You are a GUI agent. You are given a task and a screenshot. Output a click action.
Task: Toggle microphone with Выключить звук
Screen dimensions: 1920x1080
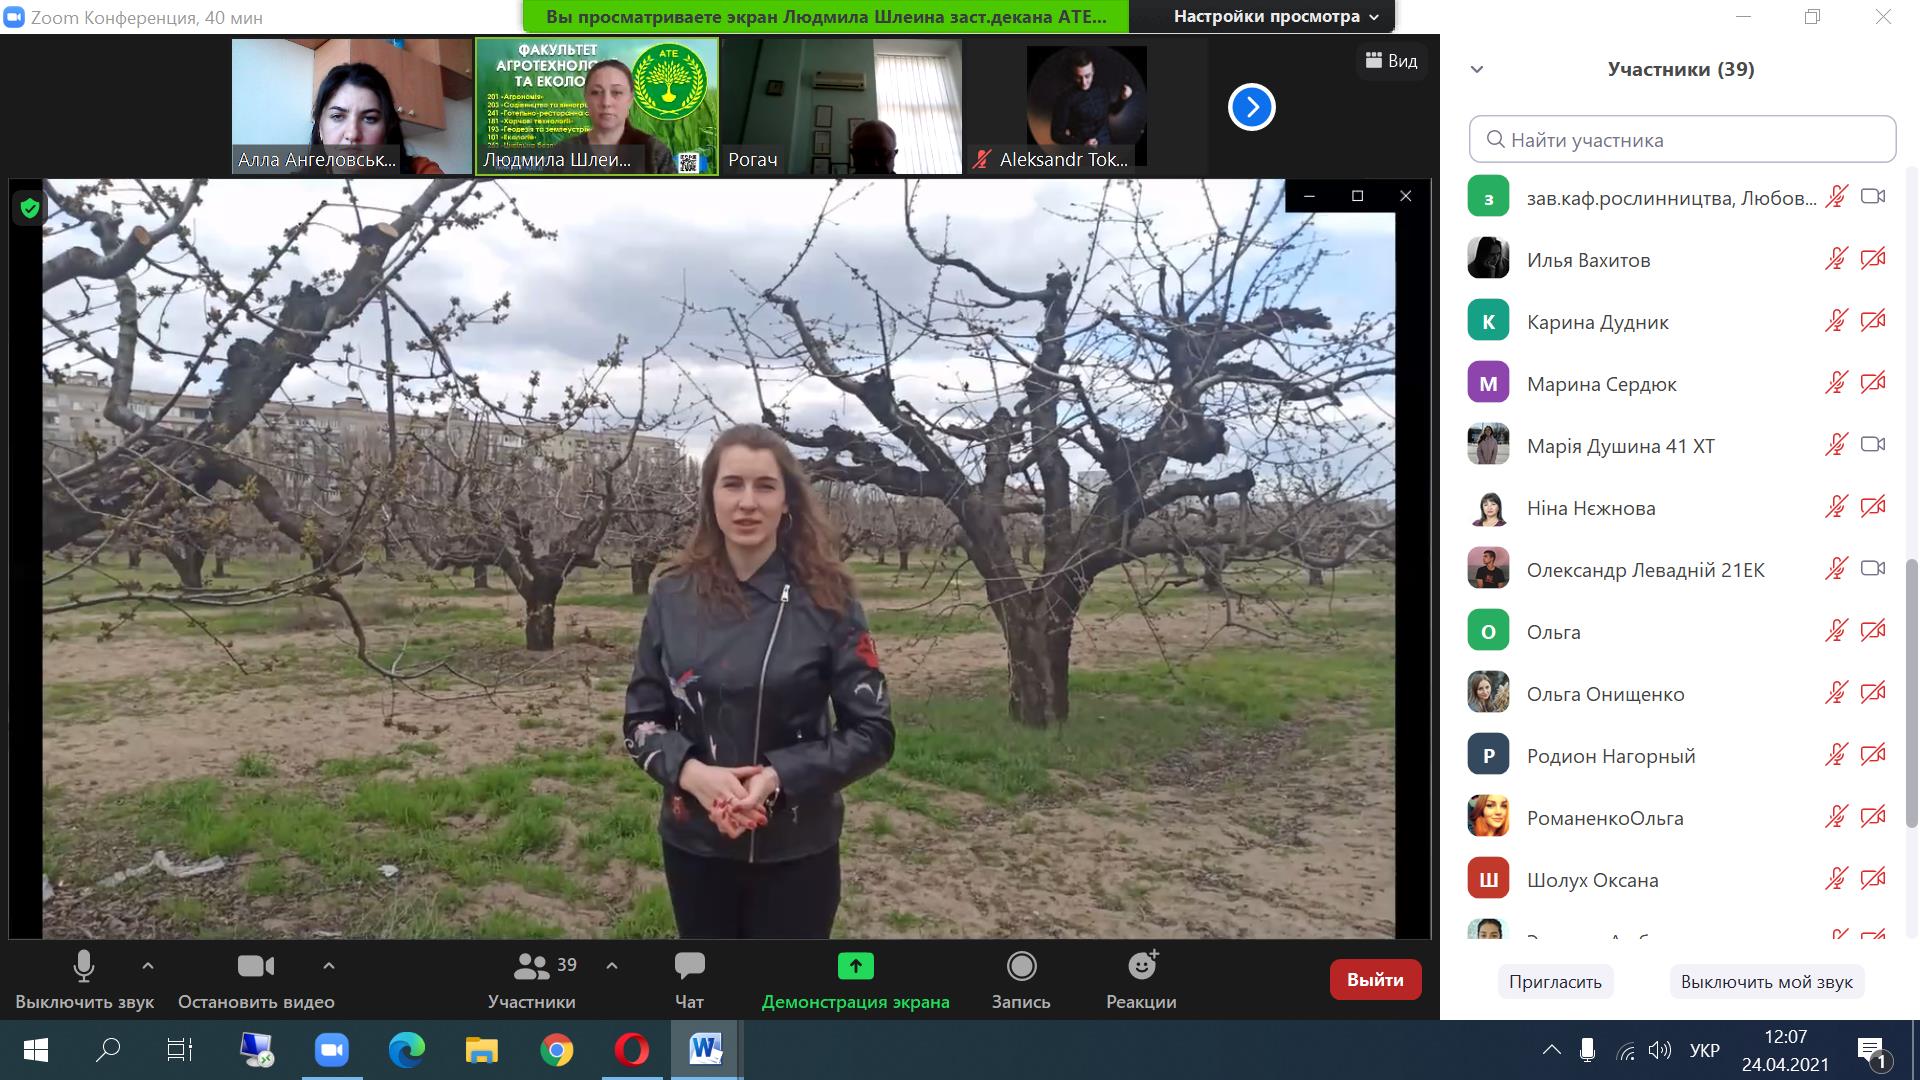coord(84,966)
